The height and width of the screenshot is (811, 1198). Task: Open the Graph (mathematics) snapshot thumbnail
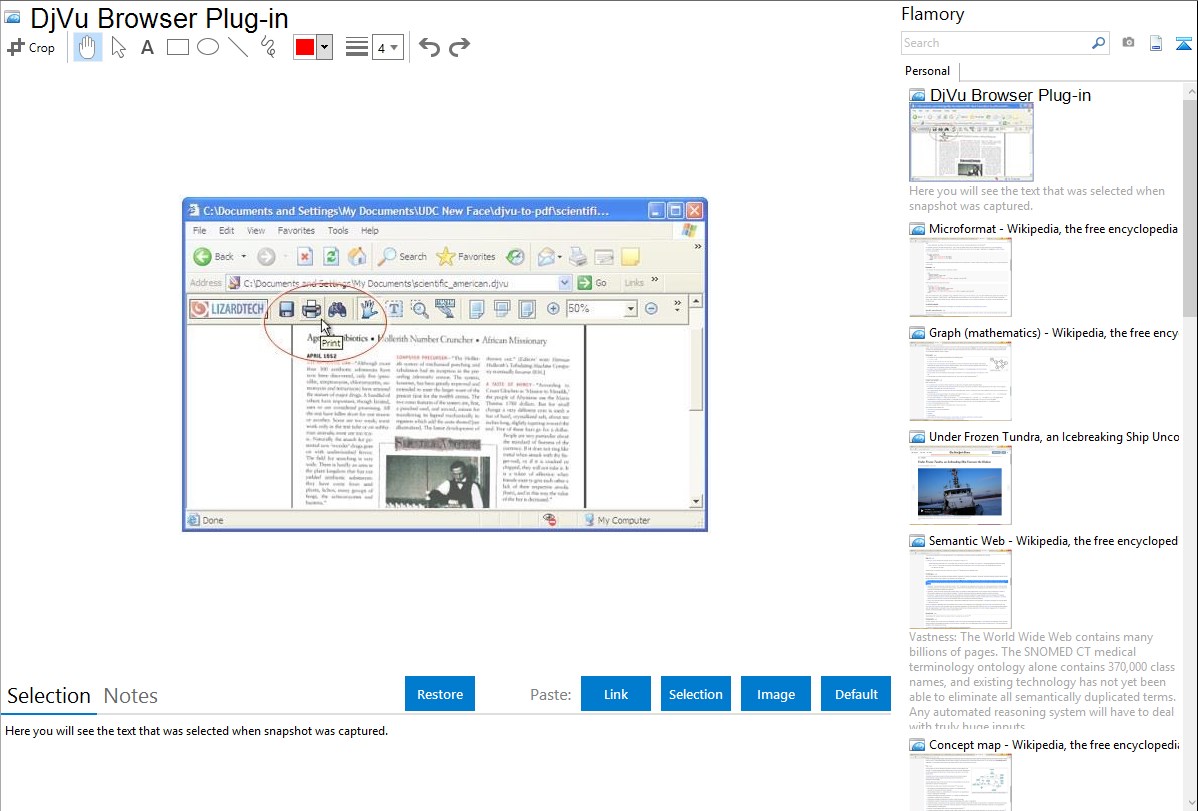960,381
